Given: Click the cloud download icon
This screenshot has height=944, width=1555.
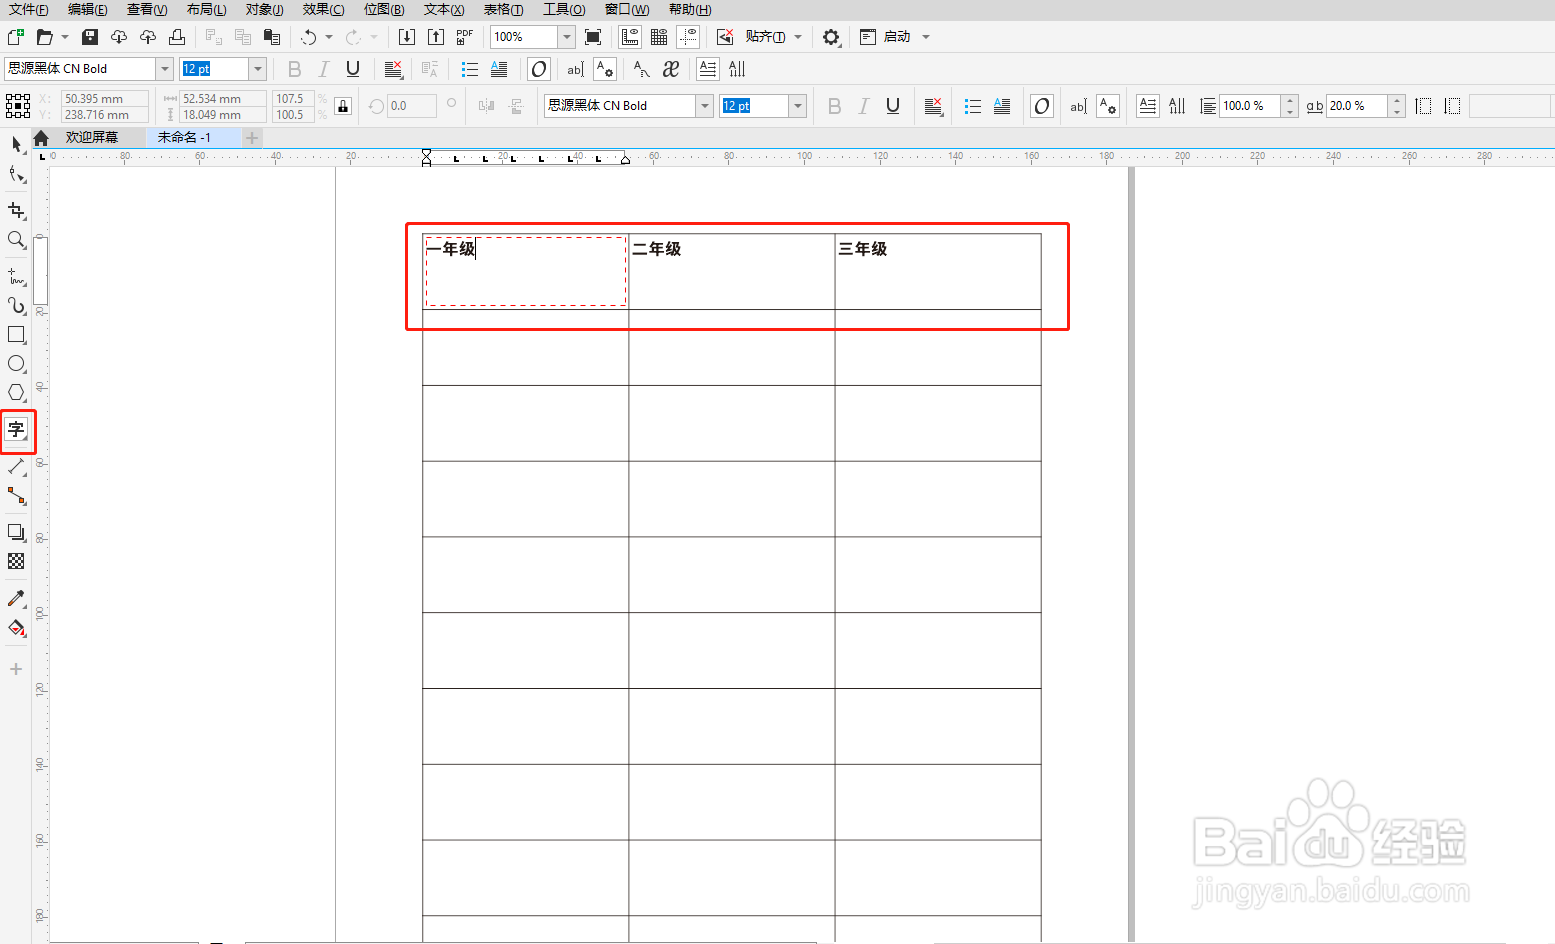Looking at the screenshot, I should click(119, 37).
